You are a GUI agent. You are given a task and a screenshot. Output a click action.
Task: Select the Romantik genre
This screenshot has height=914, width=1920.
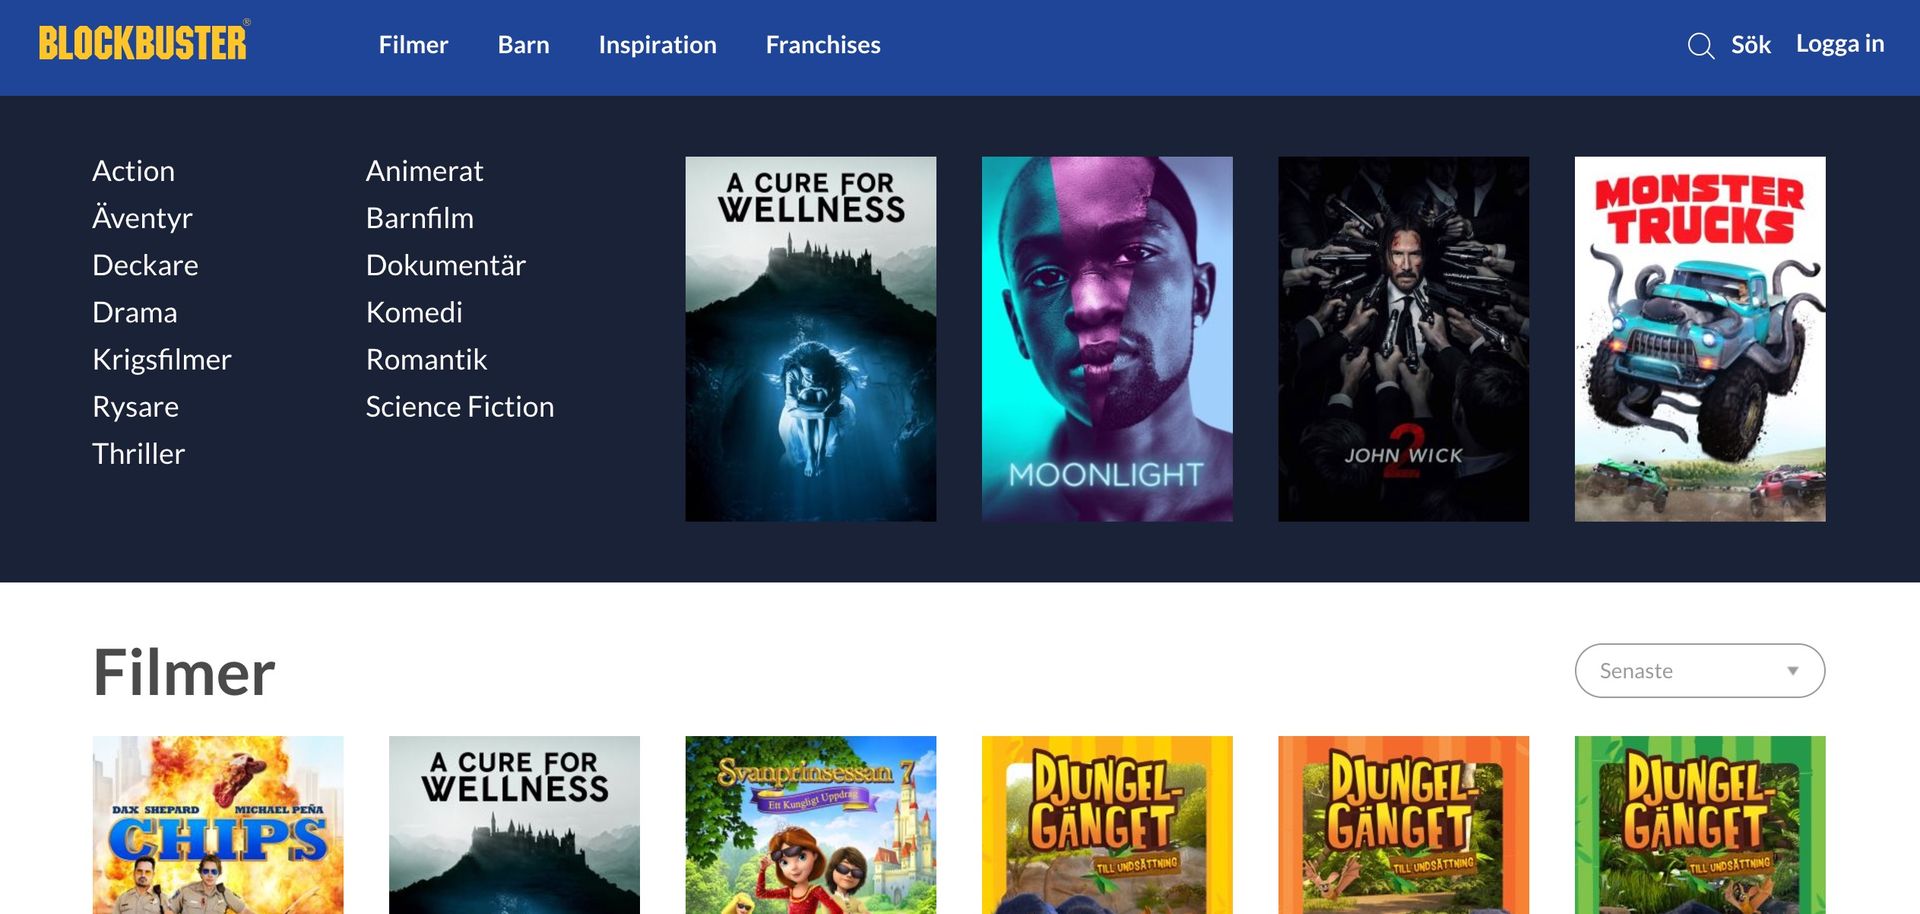coord(426,359)
